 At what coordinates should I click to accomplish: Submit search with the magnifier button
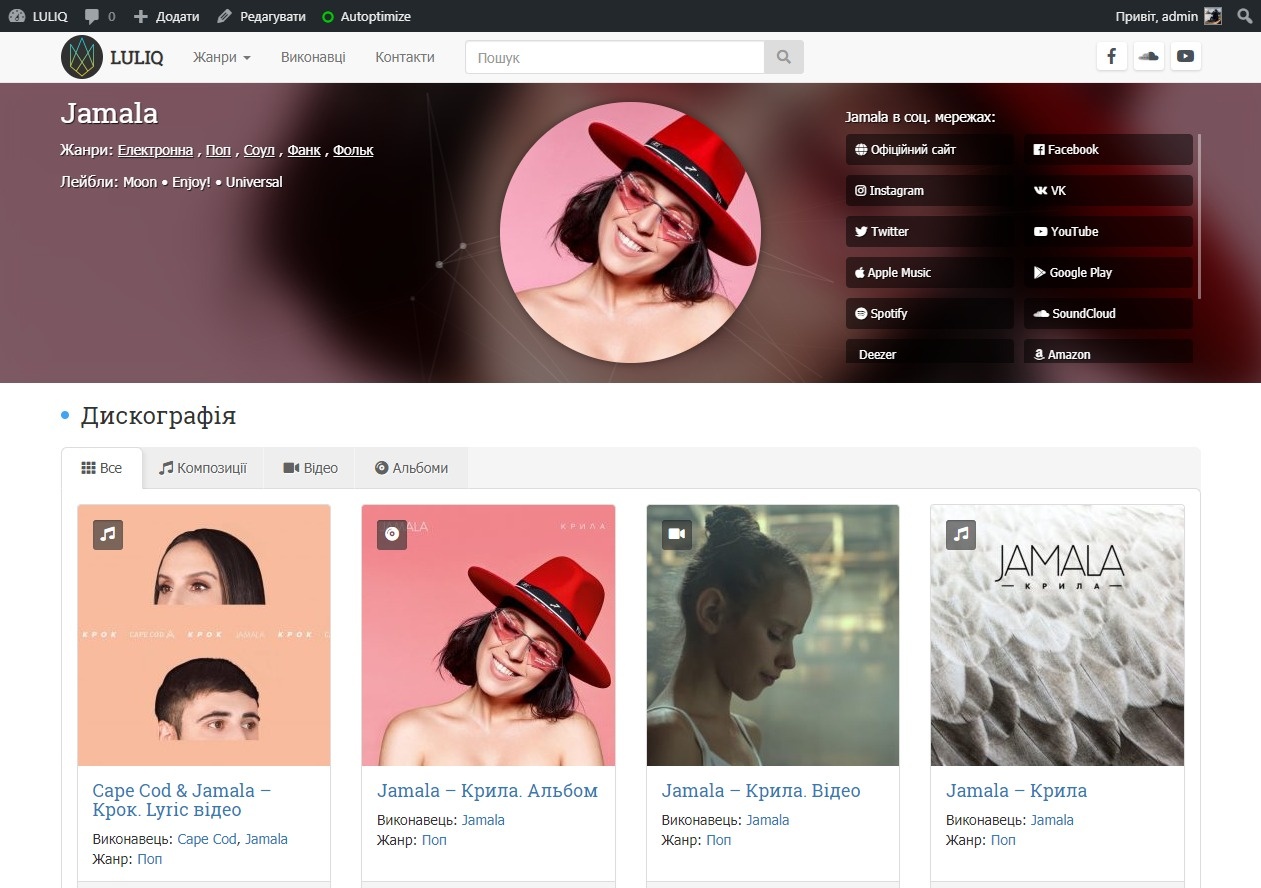tap(784, 57)
